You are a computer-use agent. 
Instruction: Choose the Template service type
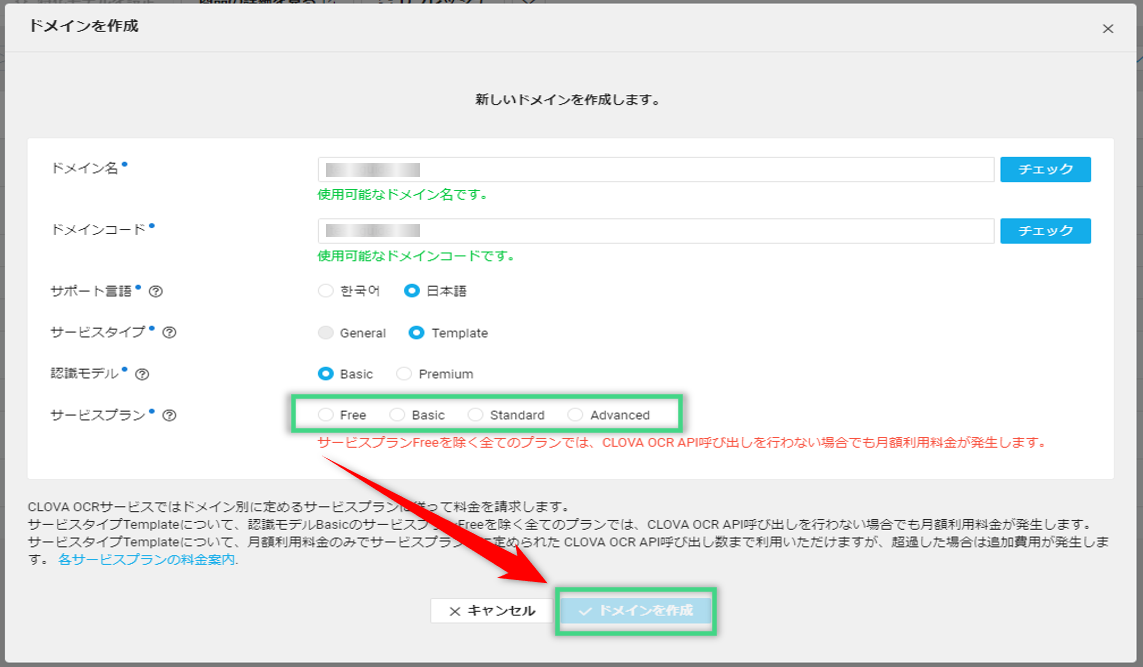(x=417, y=333)
